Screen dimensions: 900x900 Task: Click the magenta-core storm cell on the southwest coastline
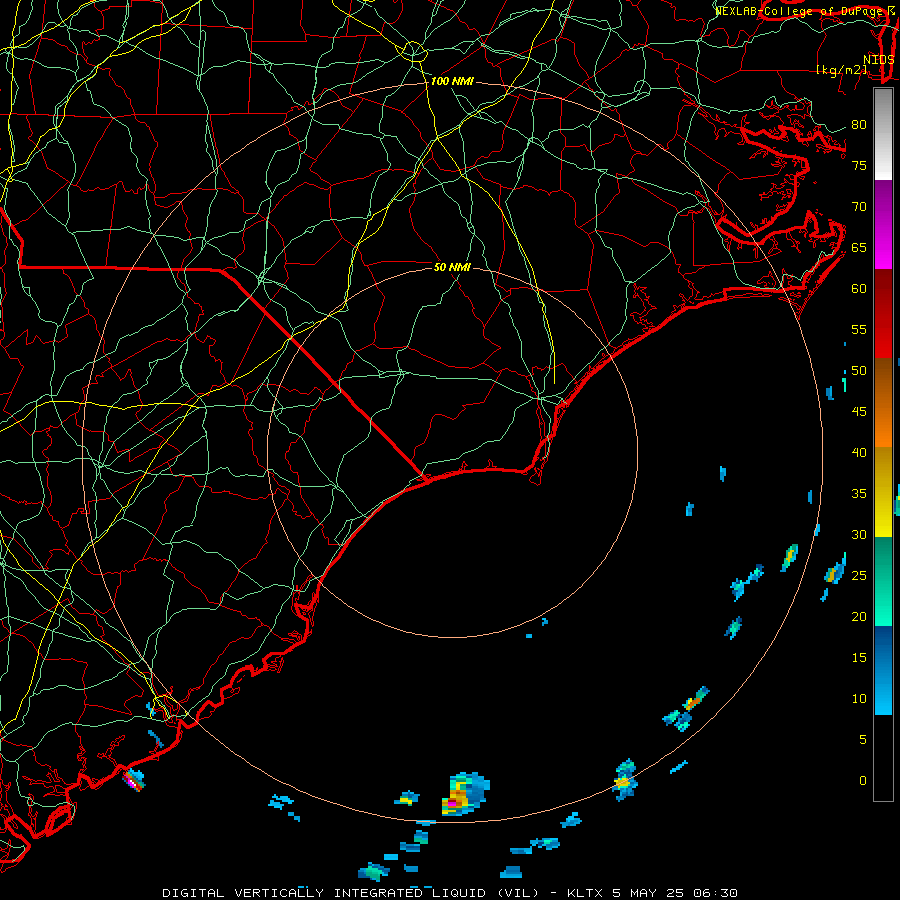click(x=133, y=780)
